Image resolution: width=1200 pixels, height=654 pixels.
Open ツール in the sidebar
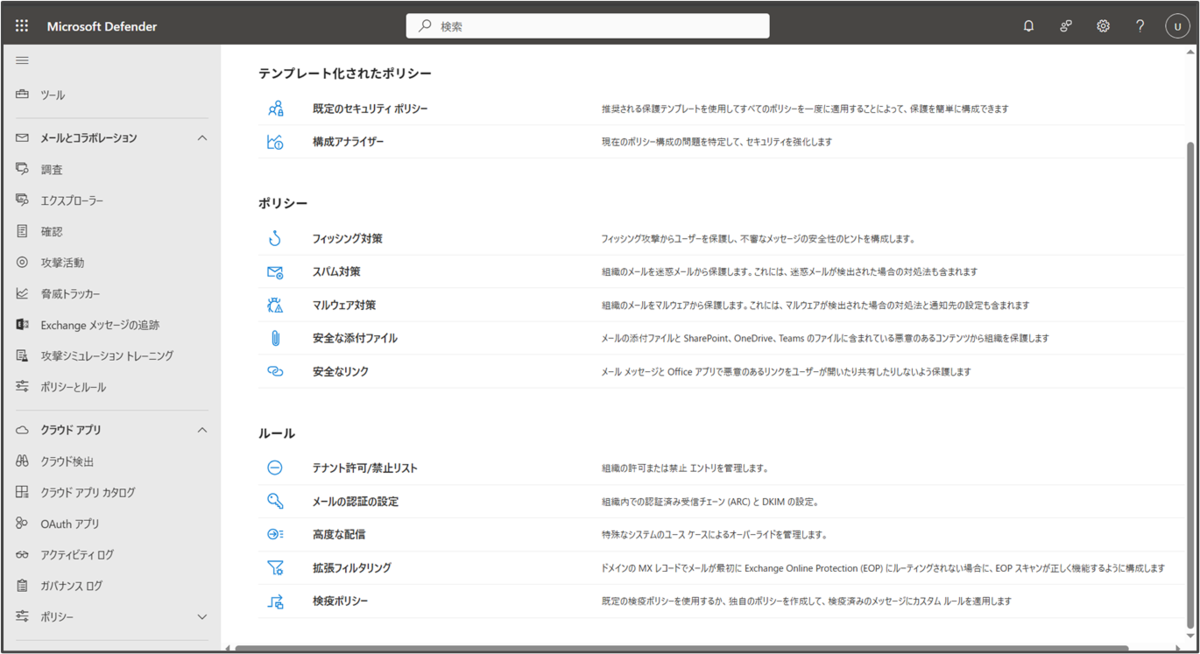pos(53,95)
